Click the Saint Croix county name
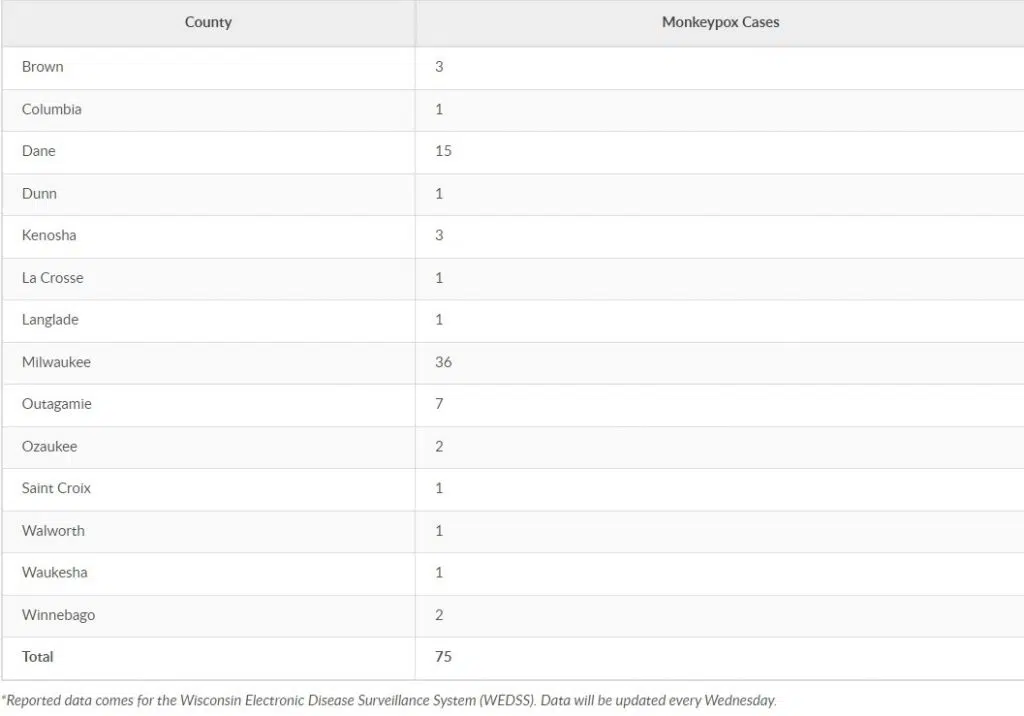Viewport: 1024px width, 716px height. click(x=56, y=488)
